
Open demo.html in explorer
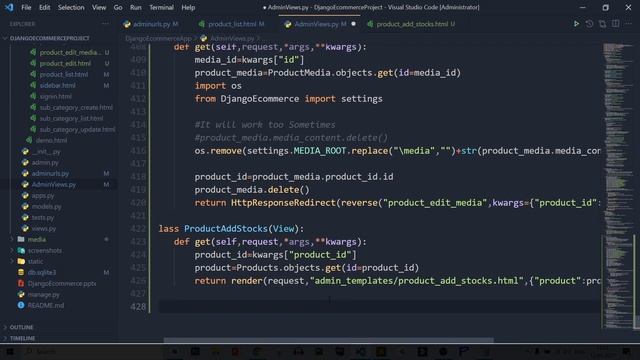[51, 140]
